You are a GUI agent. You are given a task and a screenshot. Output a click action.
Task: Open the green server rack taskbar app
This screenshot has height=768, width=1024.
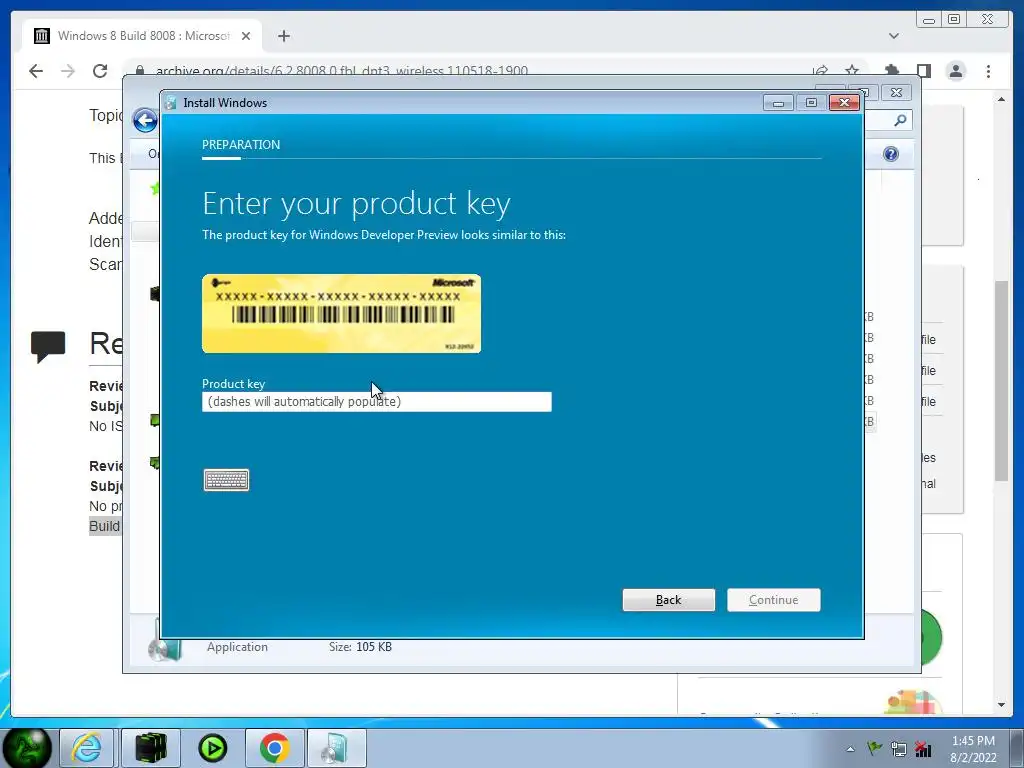[151, 748]
